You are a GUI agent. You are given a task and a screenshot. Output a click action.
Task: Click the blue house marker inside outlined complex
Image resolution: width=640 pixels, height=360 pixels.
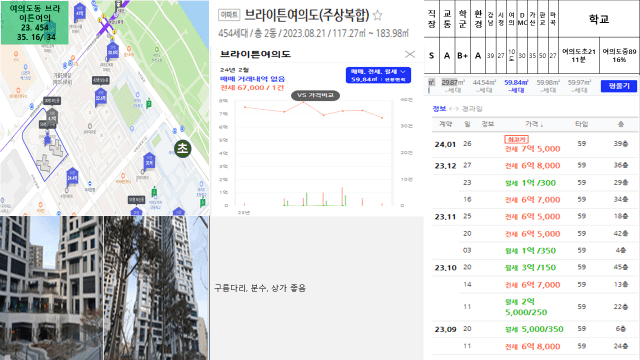point(48,139)
